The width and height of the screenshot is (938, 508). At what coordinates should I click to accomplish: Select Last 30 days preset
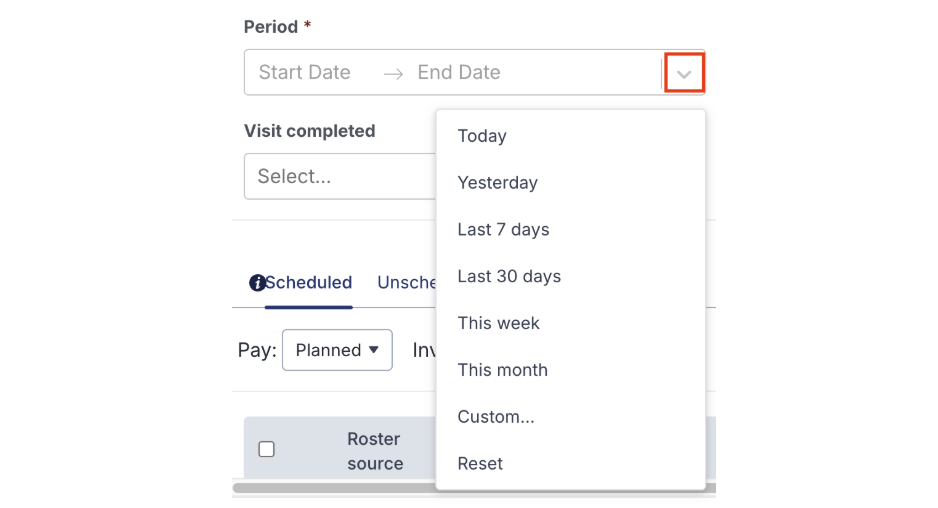tap(509, 276)
